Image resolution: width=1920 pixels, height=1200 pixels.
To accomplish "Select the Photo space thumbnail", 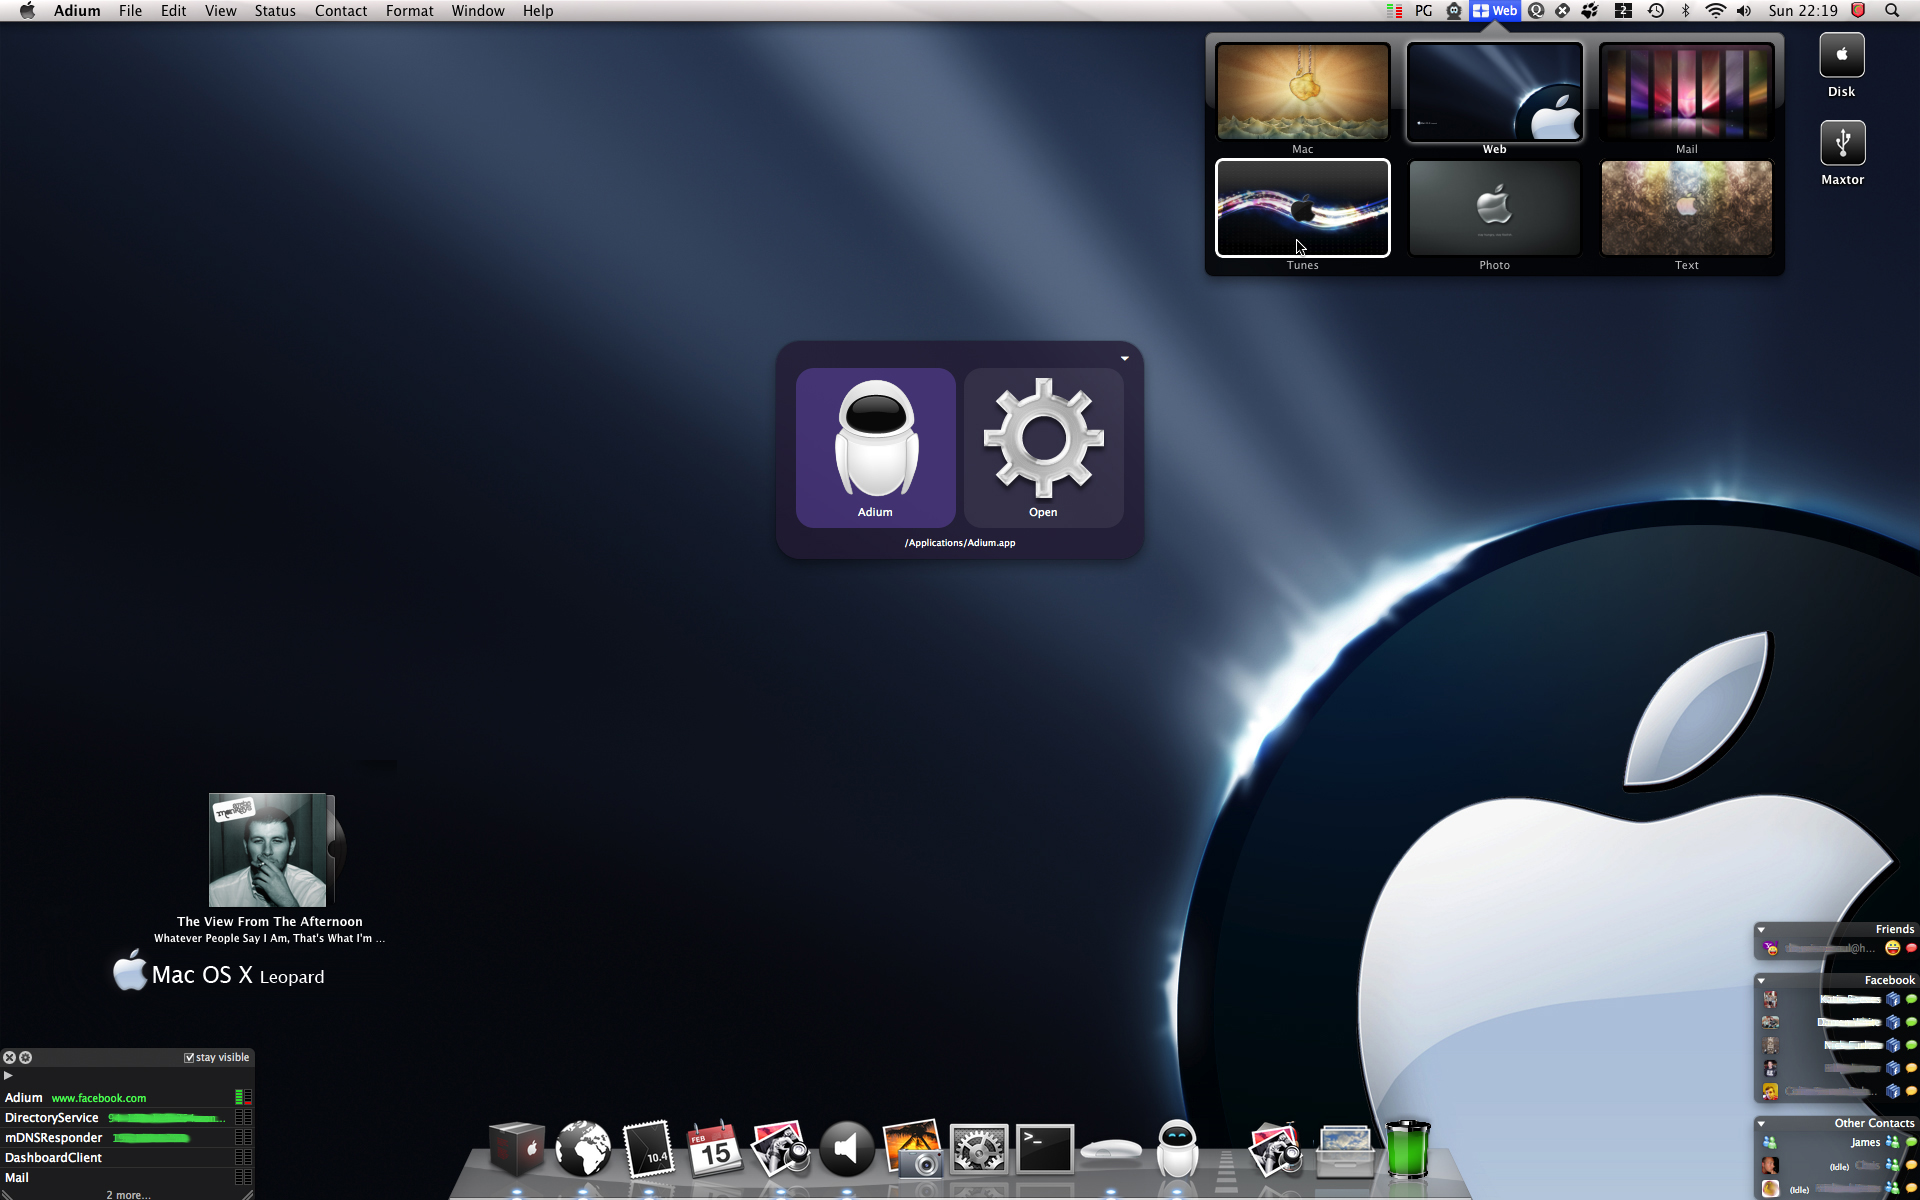I will [1495, 208].
